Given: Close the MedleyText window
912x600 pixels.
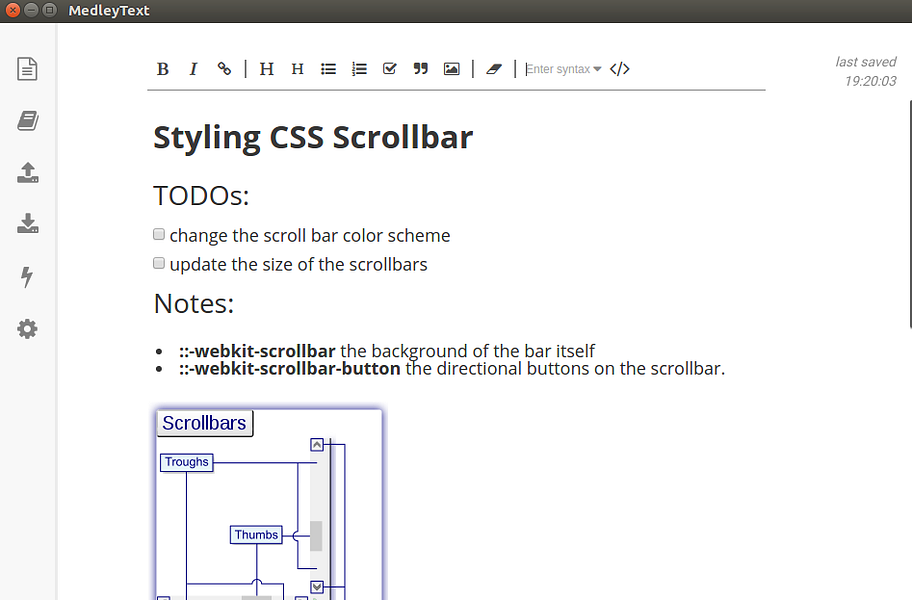Looking at the screenshot, I should coord(13,10).
